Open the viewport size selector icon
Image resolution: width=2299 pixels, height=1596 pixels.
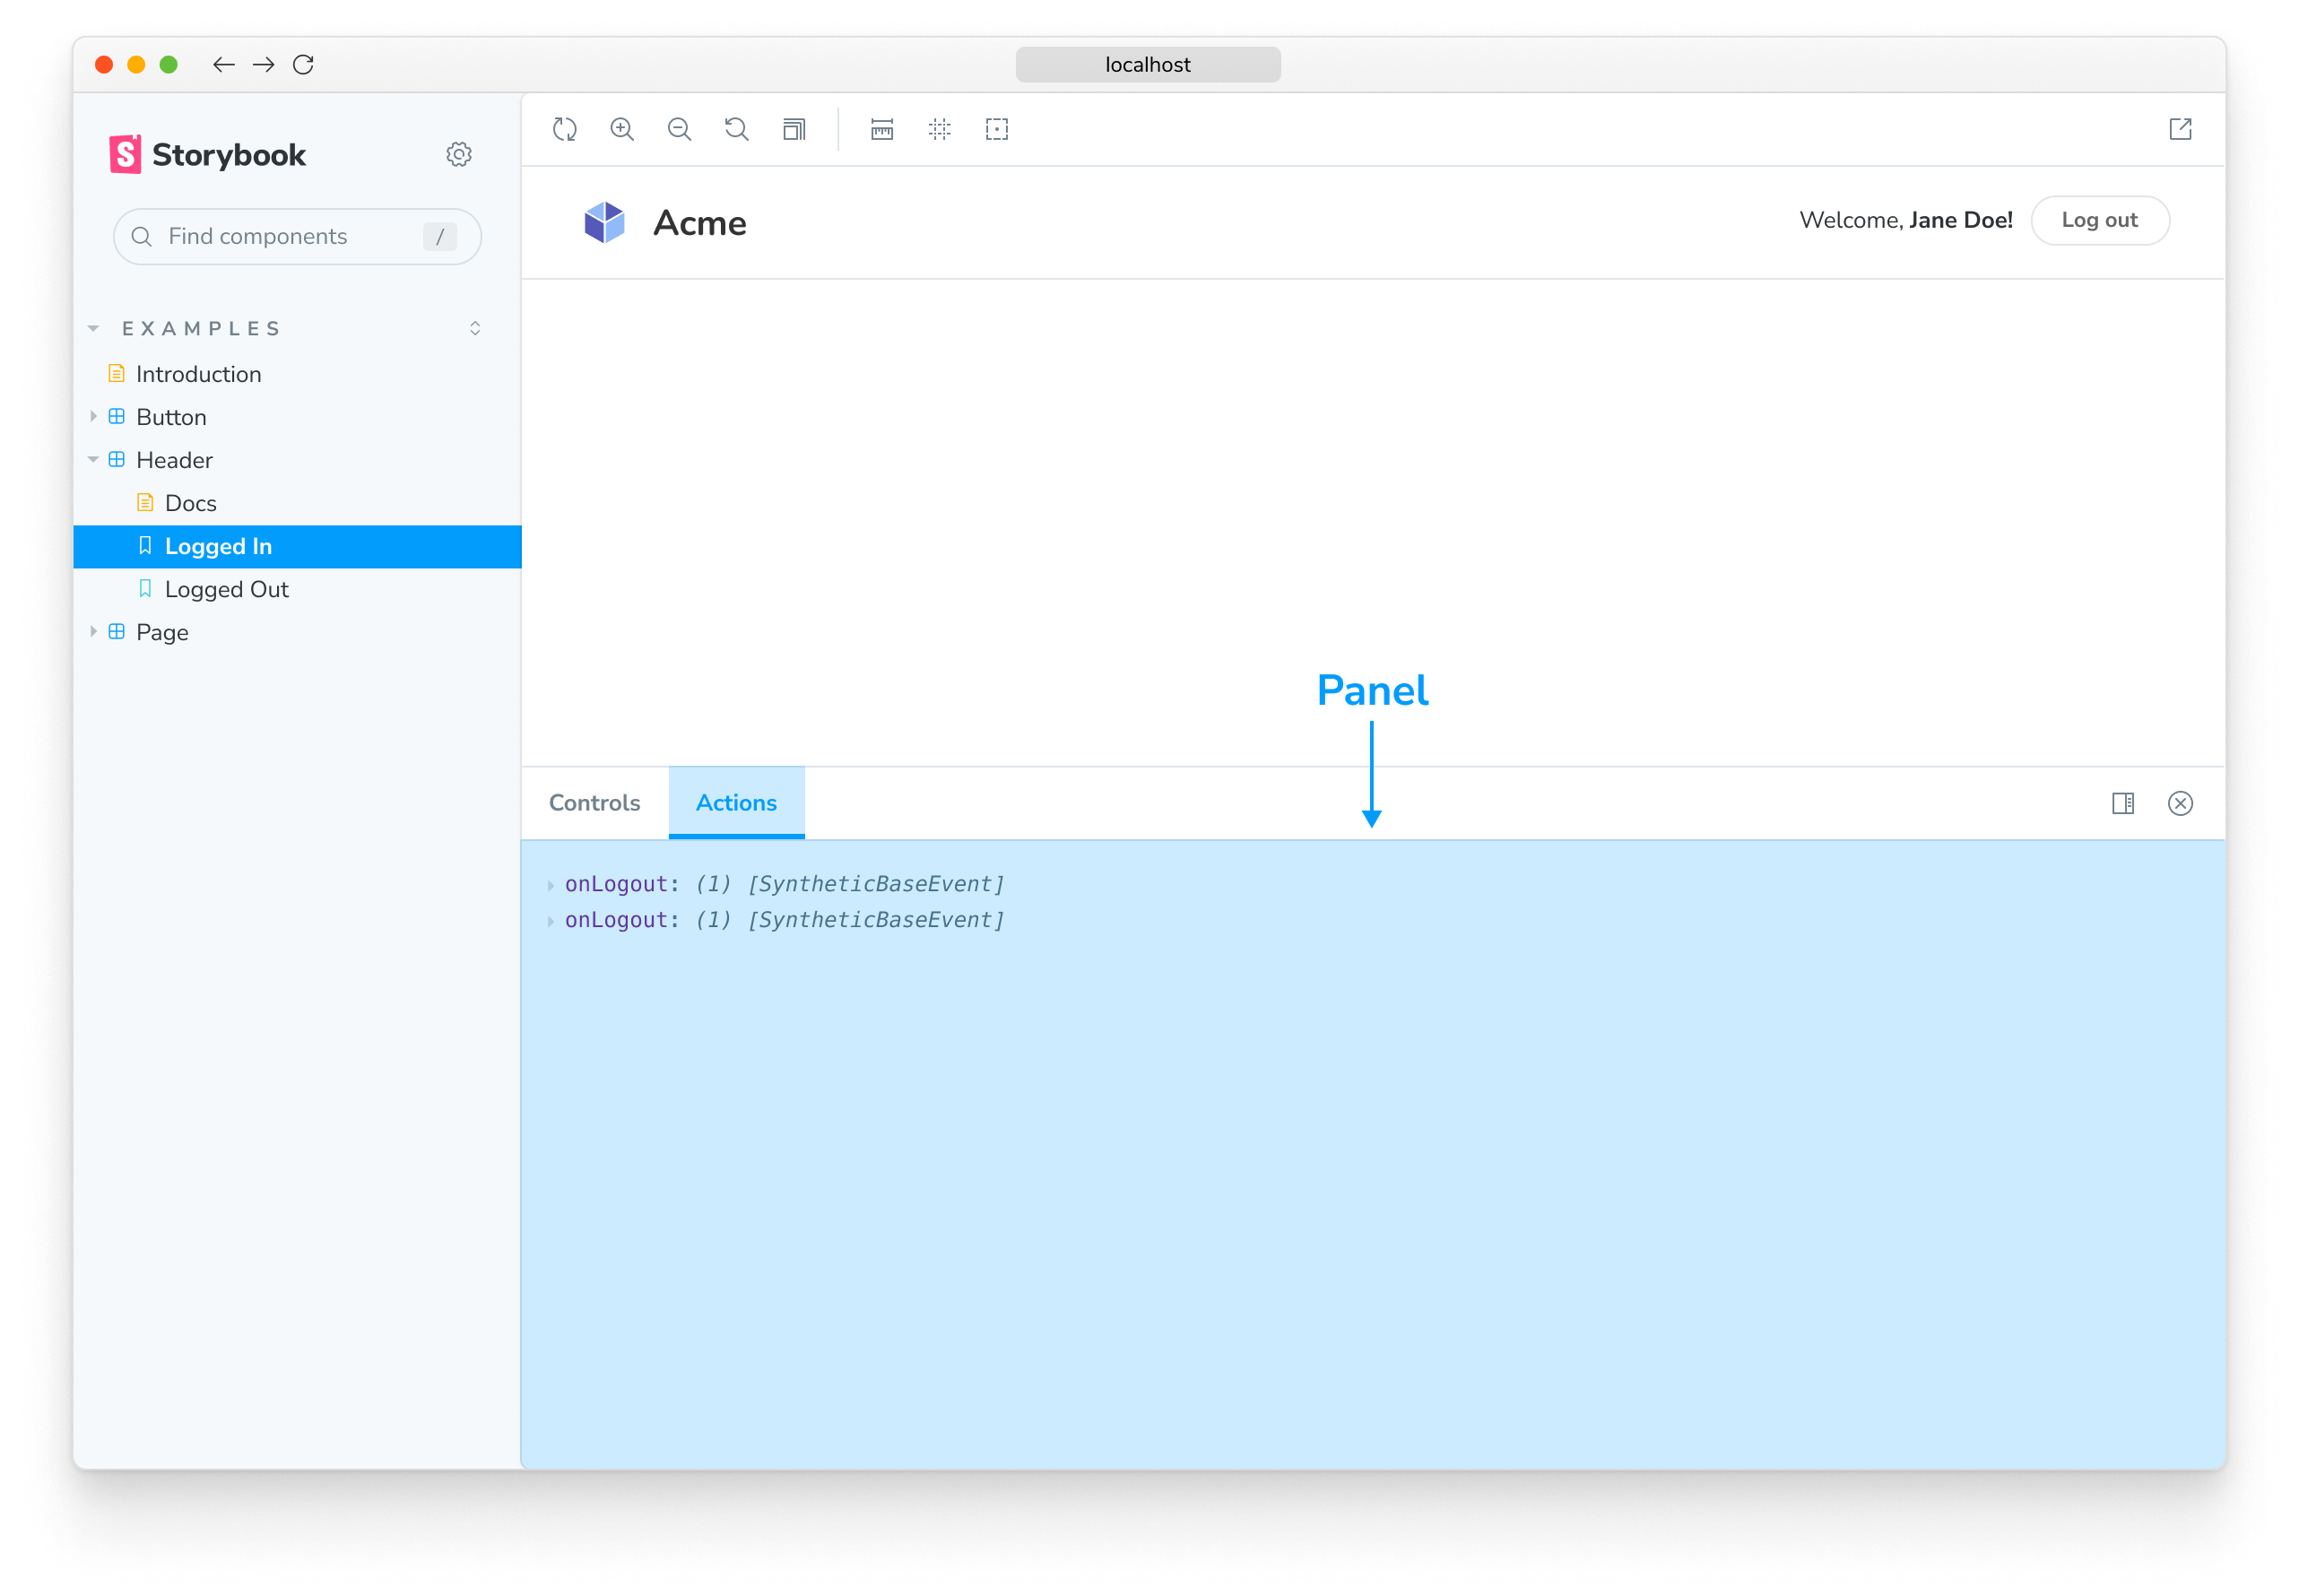tap(794, 129)
